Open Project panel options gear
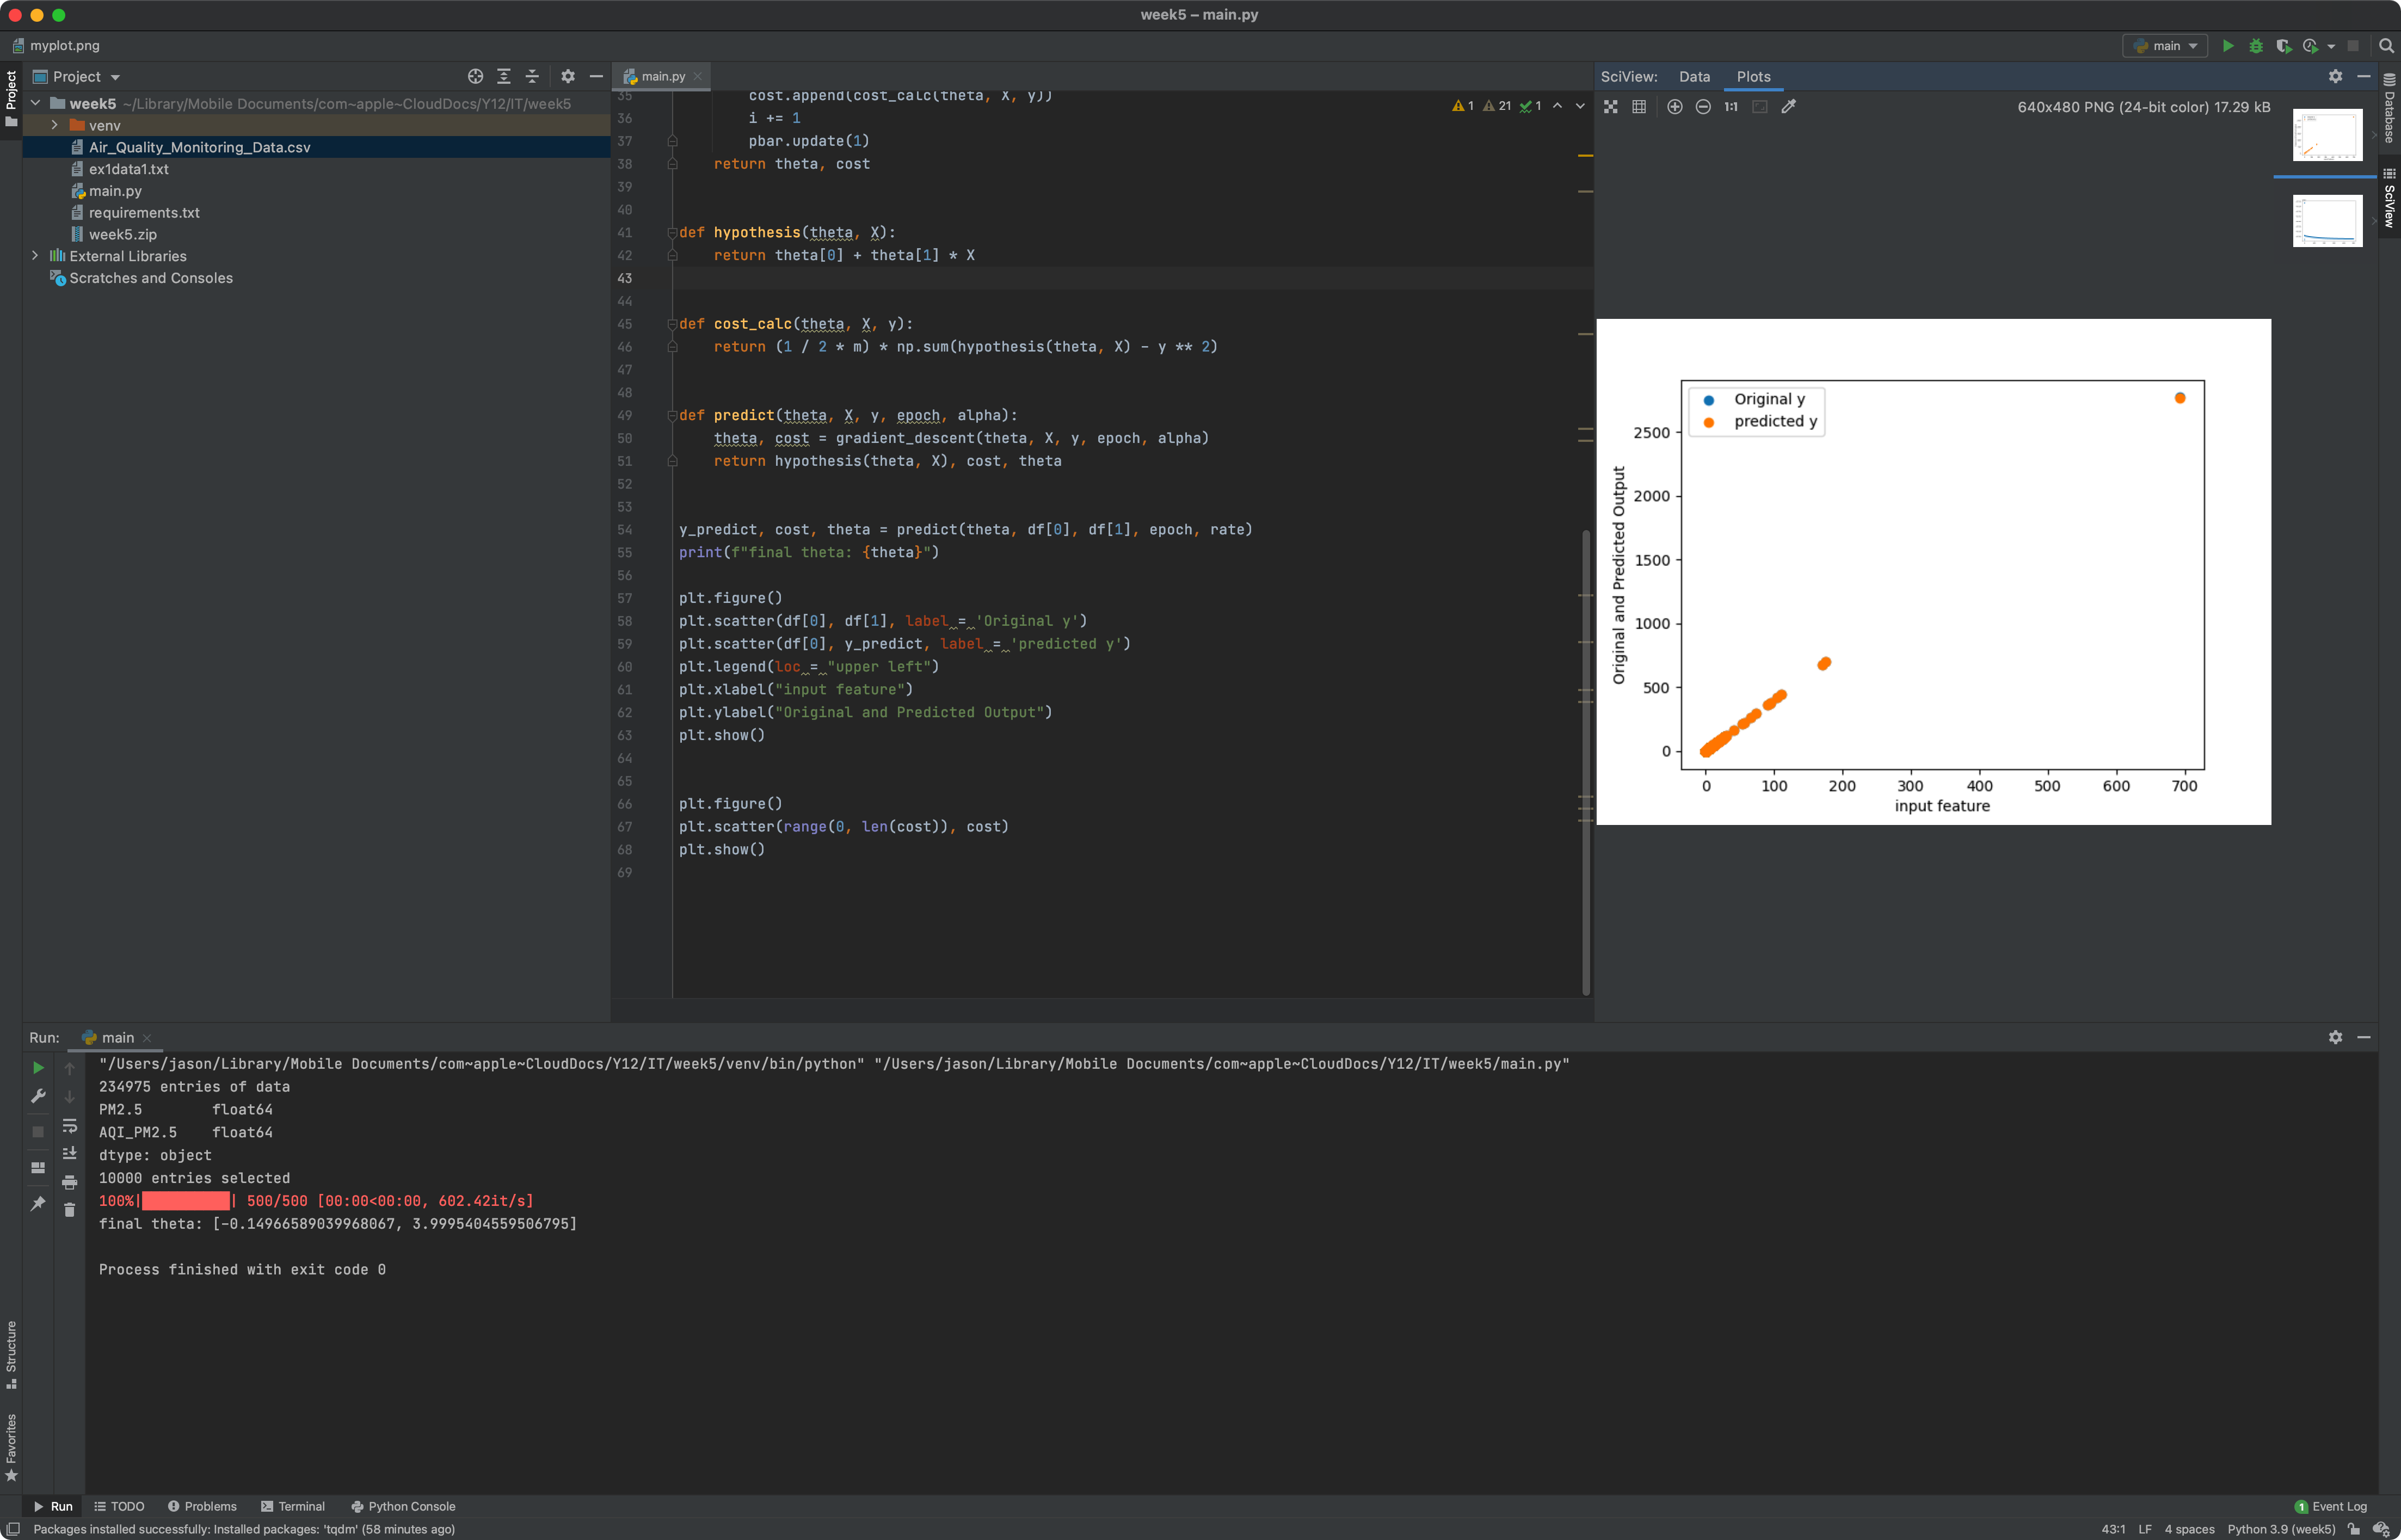Viewport: 2401px width, 1540px height. pyautogui.click(x=568, y=77)
